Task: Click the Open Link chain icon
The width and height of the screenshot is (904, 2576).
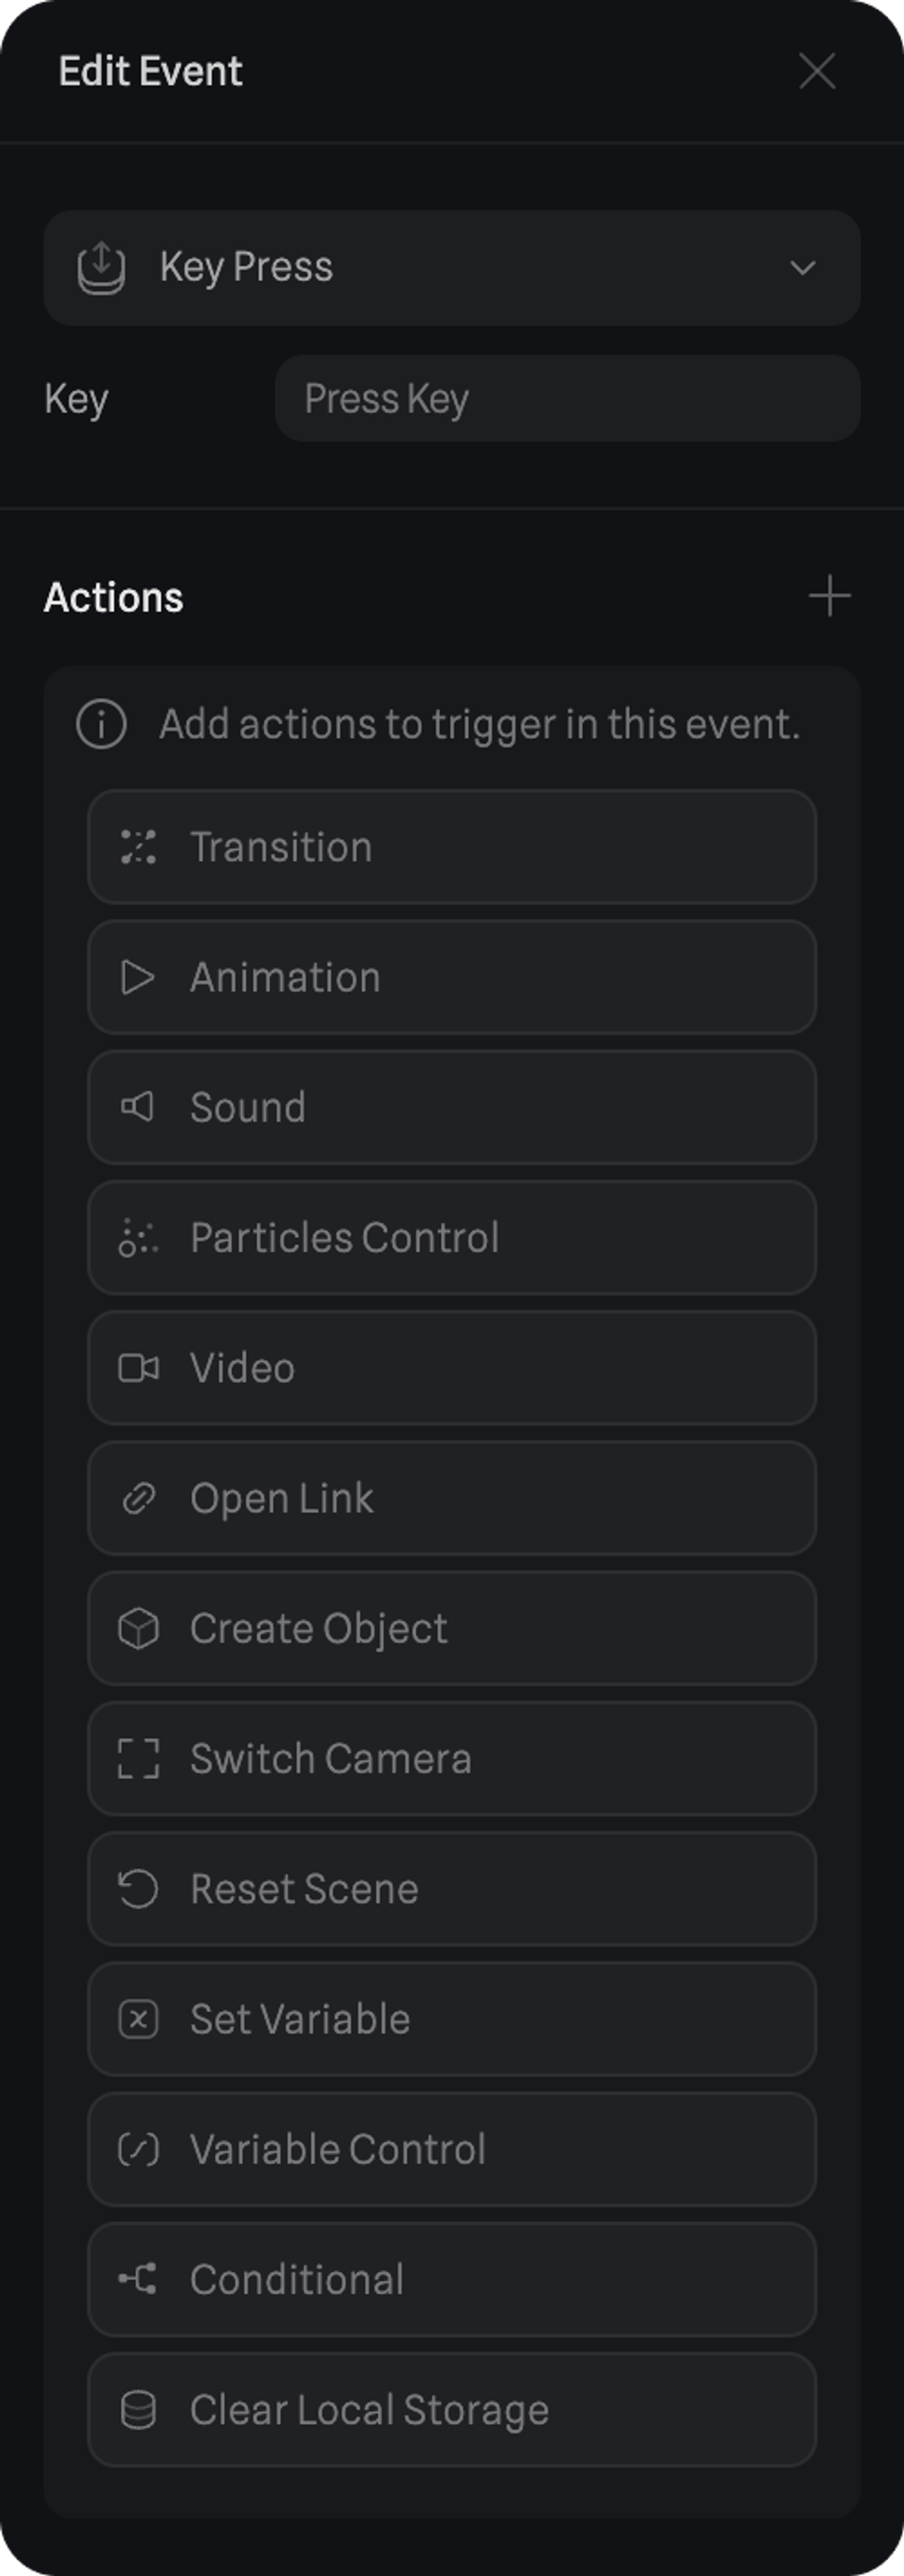Action: coord(138,1498)
